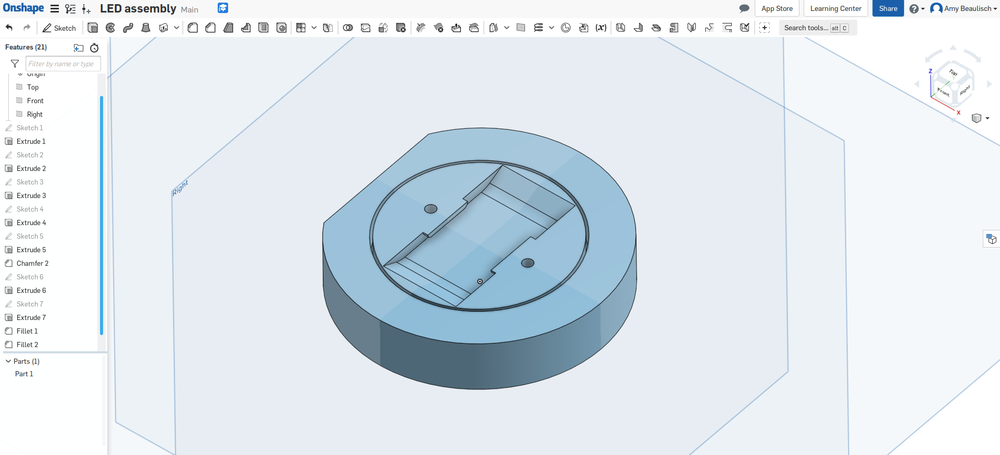
Task: Click the Share button
Action: point(888,8)
